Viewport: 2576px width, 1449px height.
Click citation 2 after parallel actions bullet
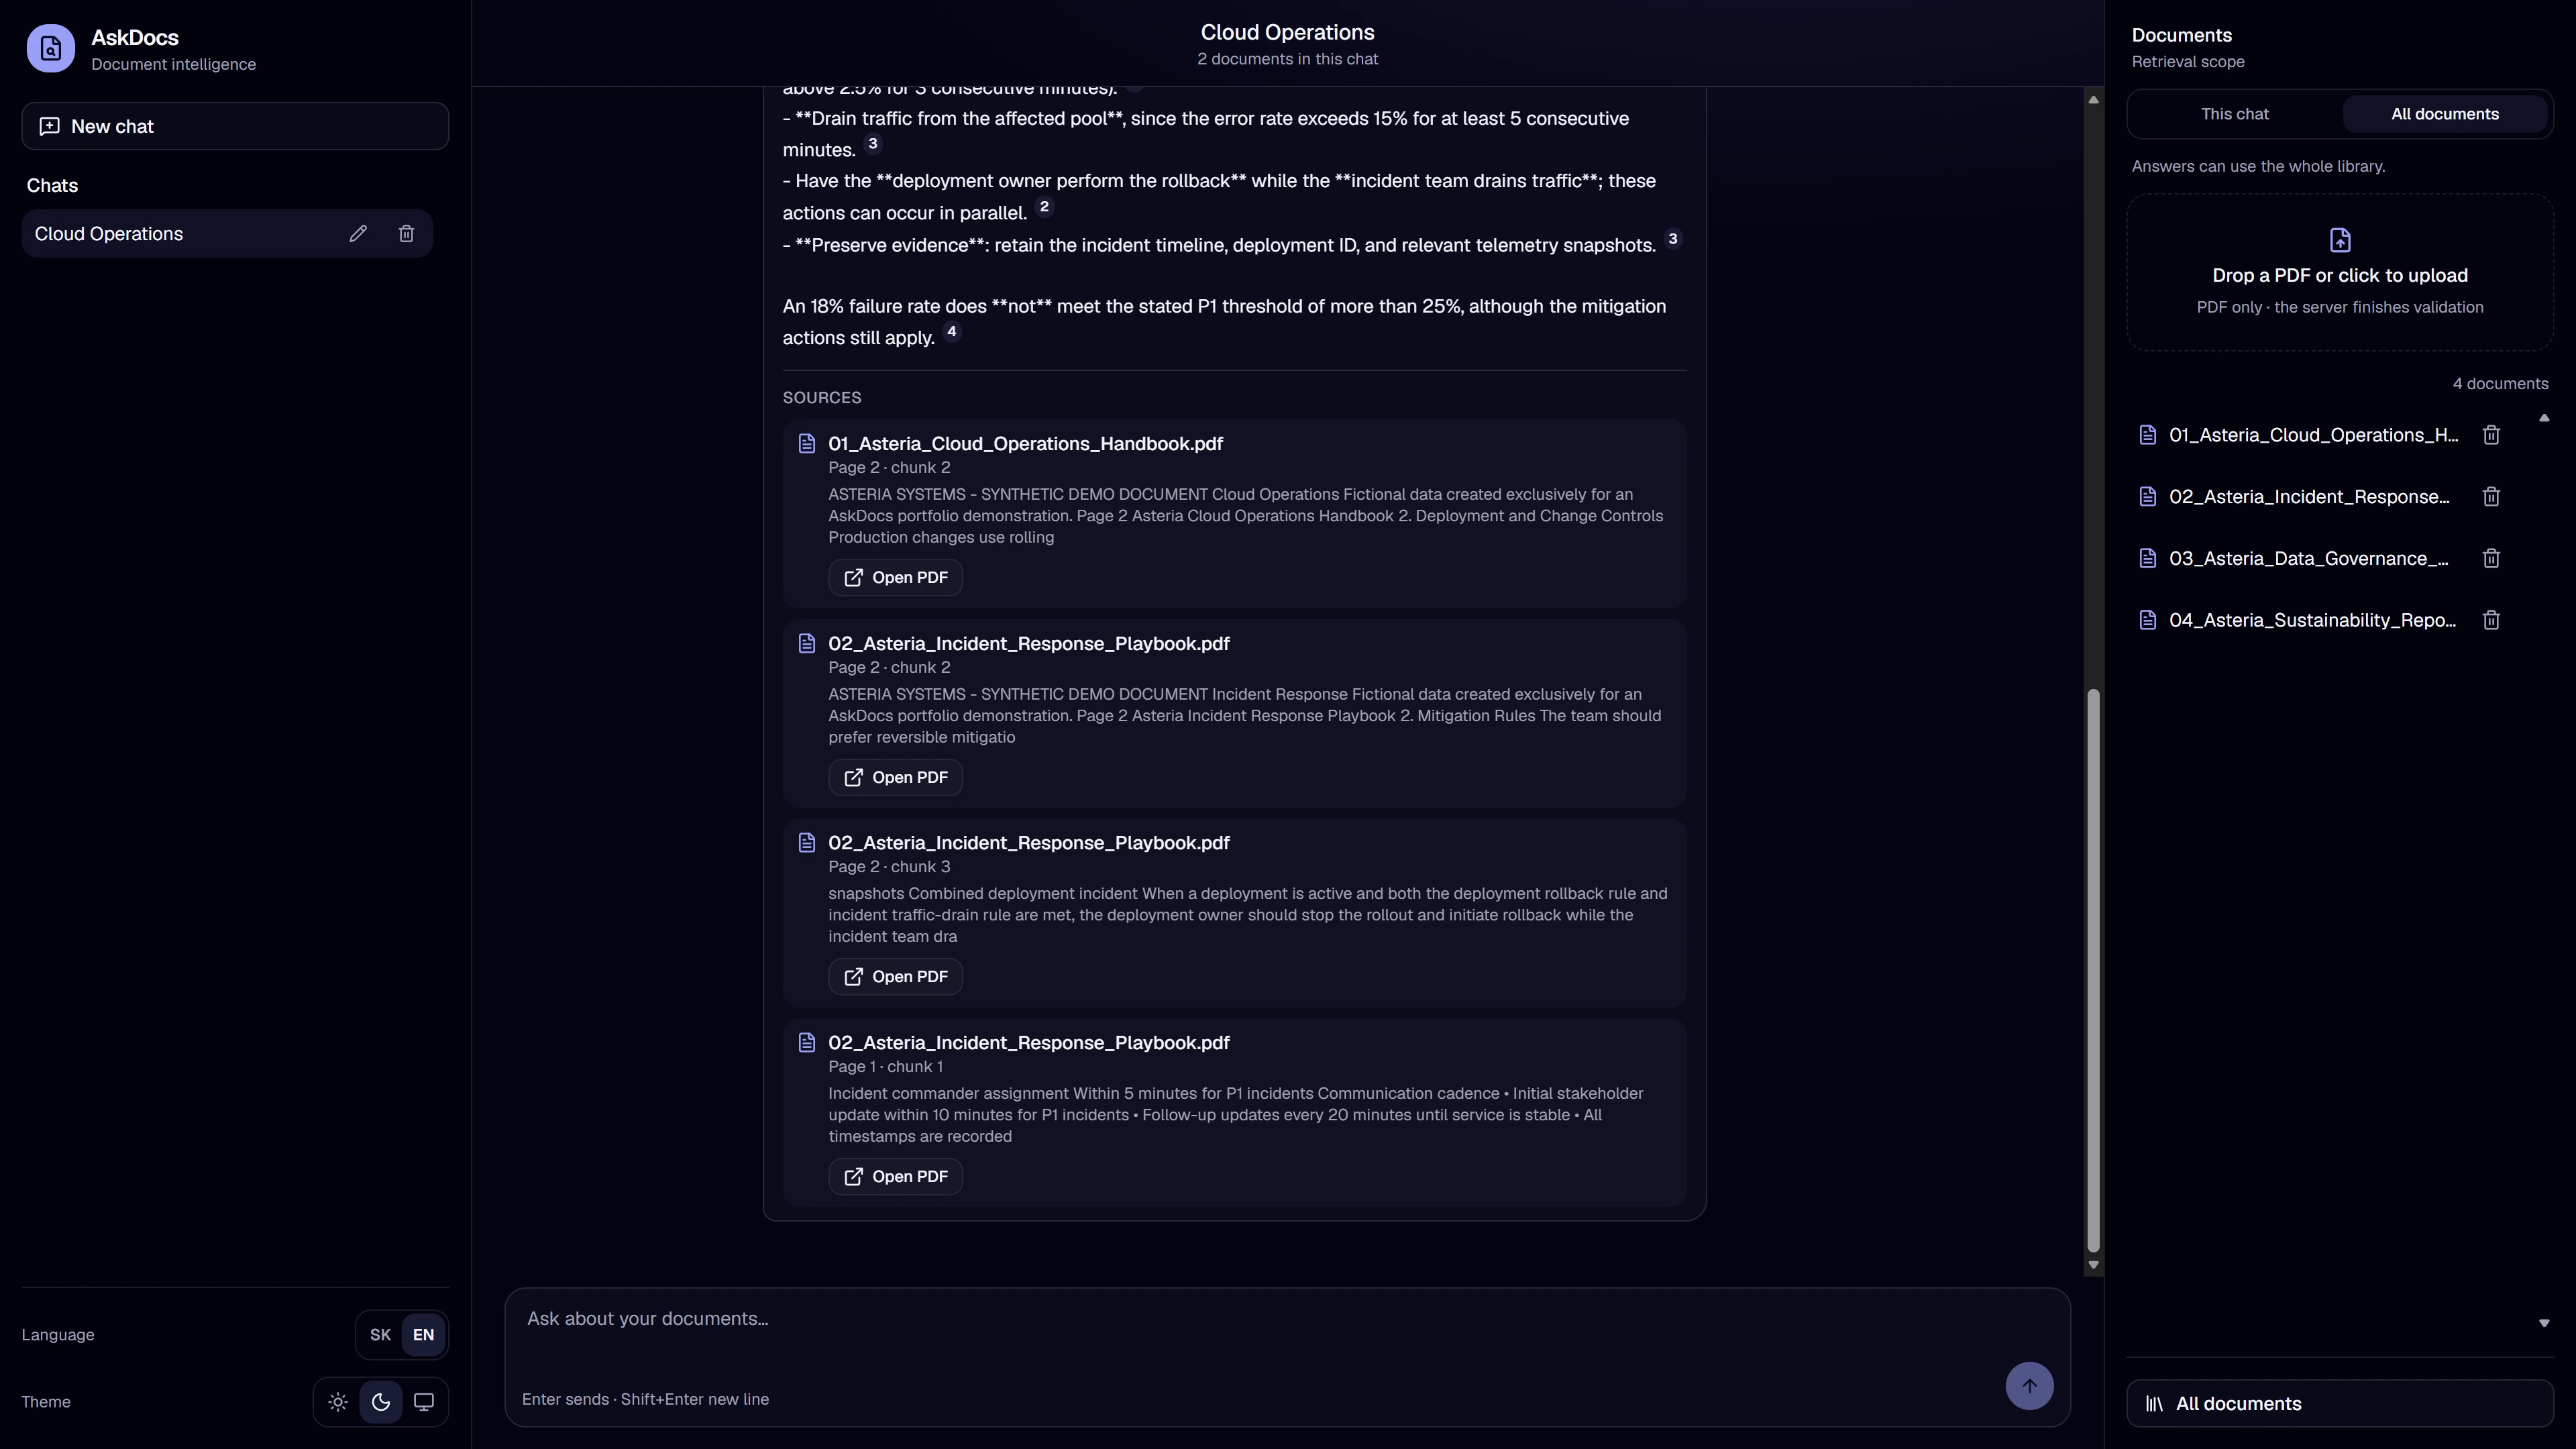coord(1044,207)
